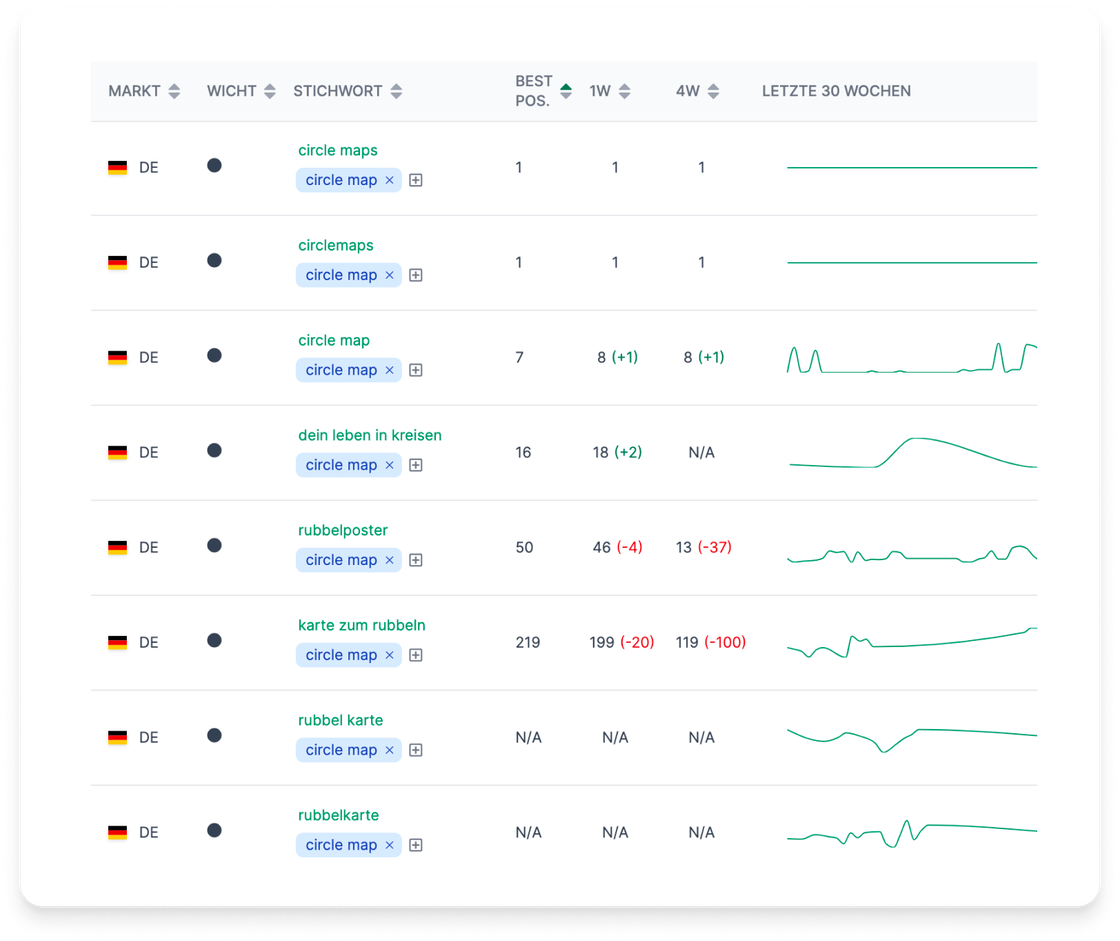The height and width of the screenshot is (941, 1120).
Task: View 30-week sparkline for rubbelkarte
Action: pyautogui.click(x=912, y=834)
